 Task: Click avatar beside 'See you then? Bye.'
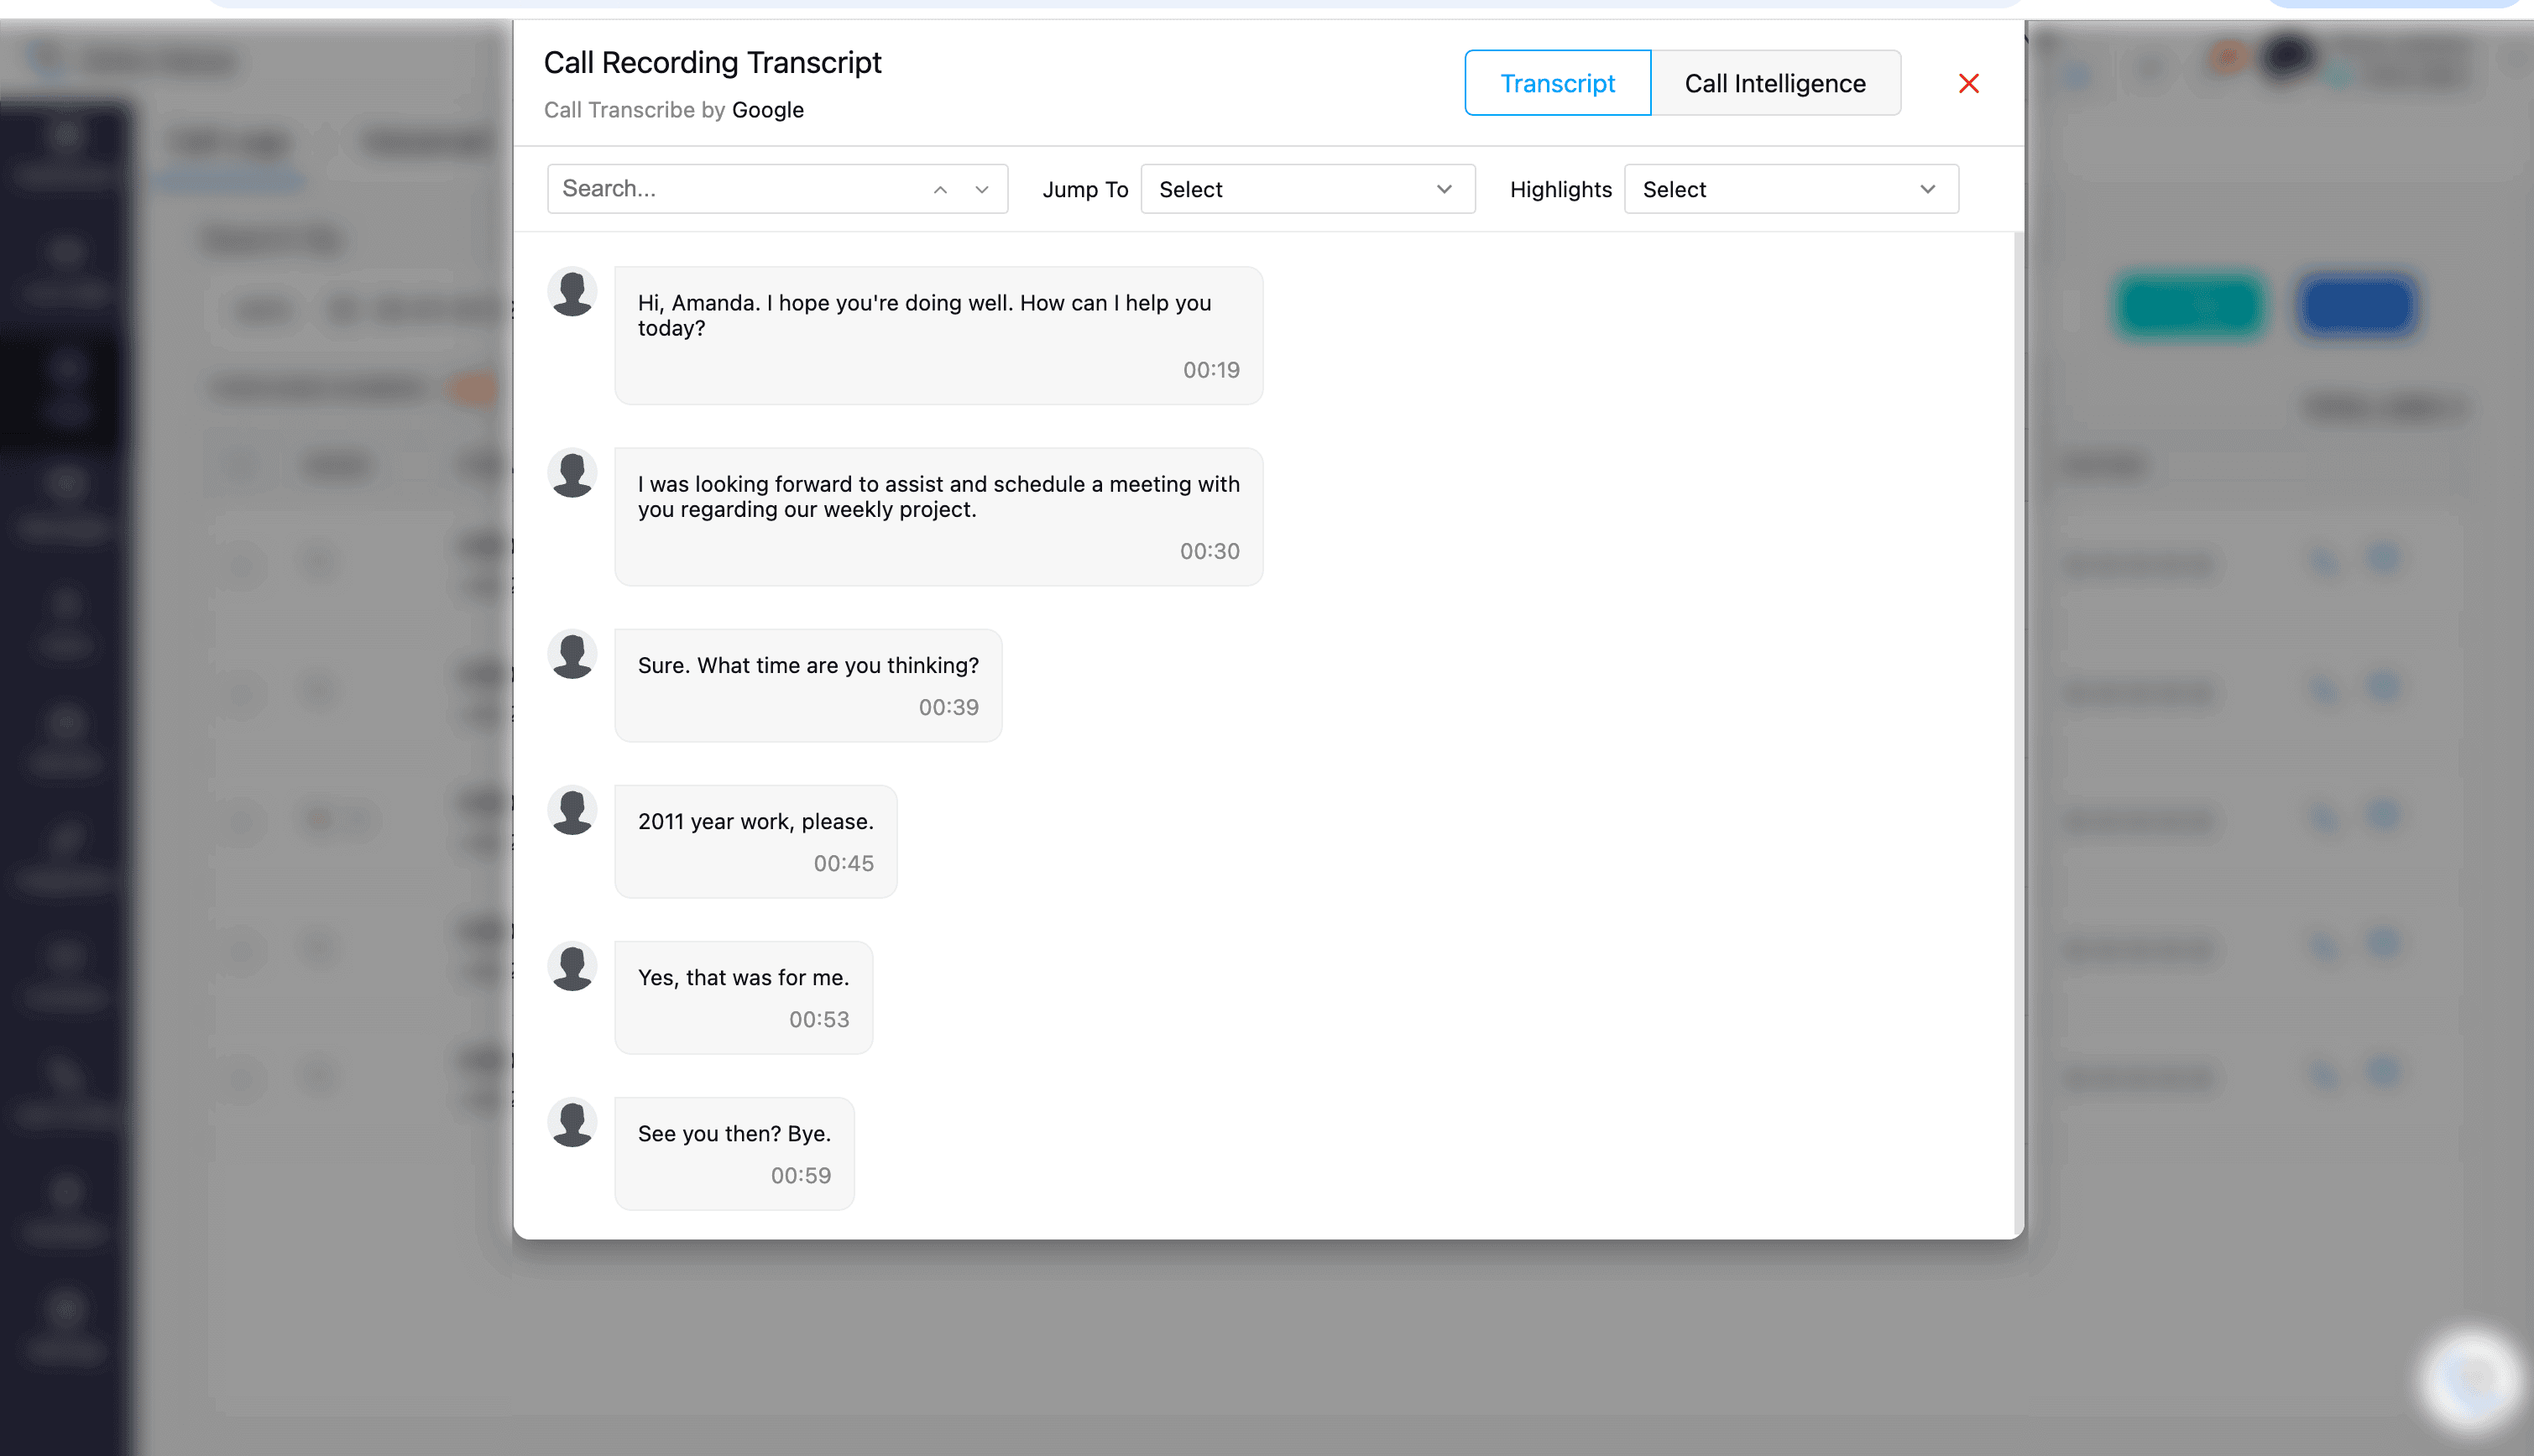pyautogui.click(x=572, y=1123)
